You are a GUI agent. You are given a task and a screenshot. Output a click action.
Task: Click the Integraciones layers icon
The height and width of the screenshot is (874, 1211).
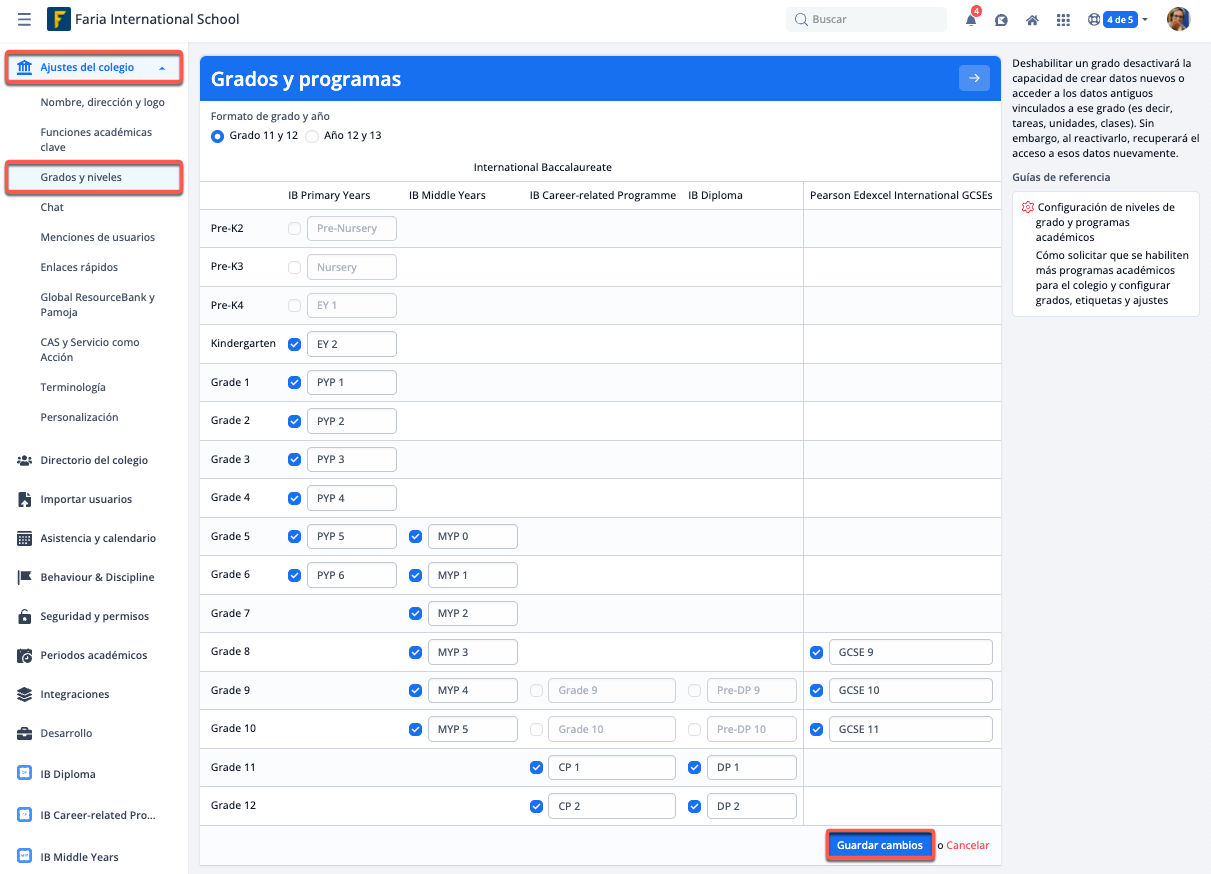point(25,694)
